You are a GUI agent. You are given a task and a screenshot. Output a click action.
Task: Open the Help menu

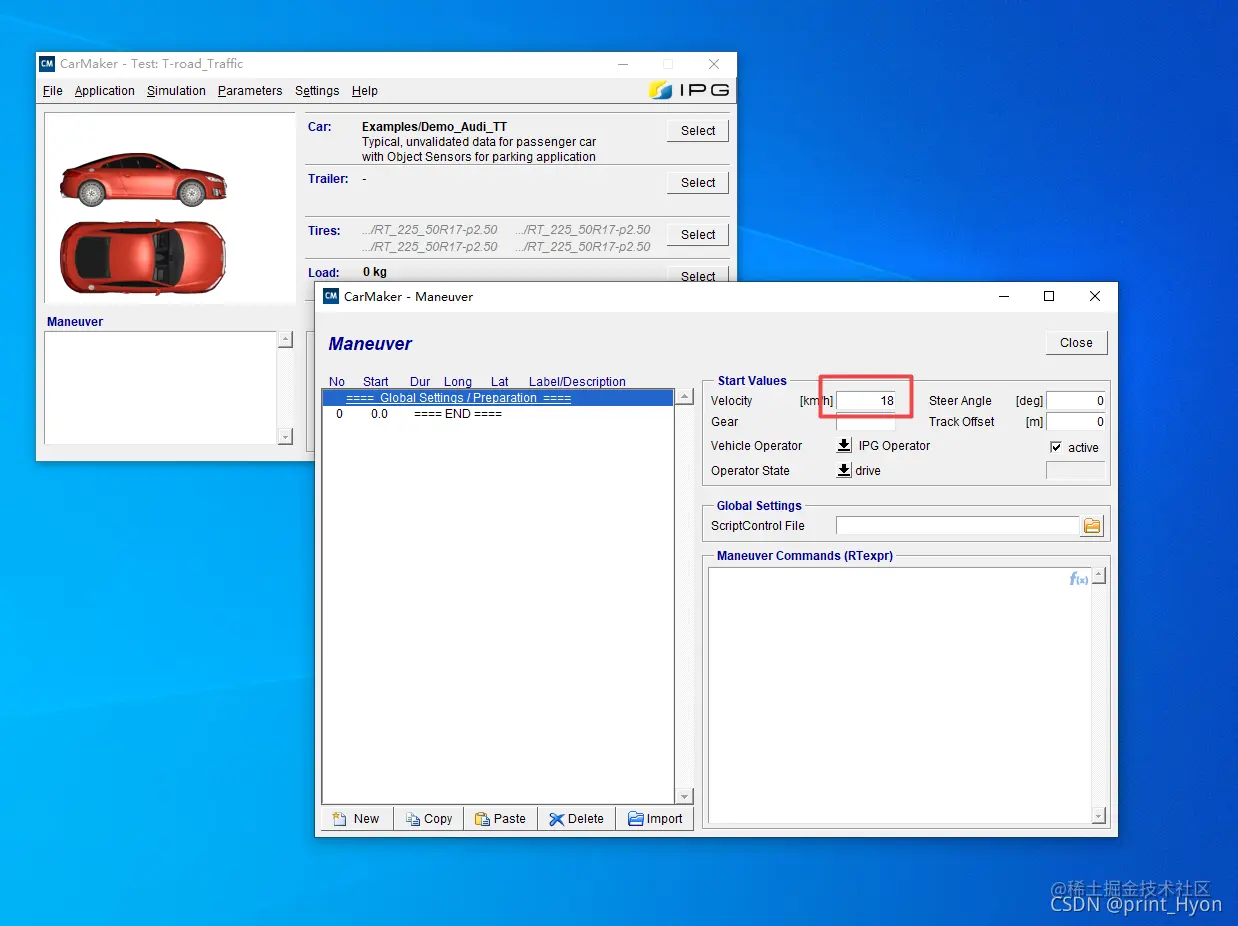click(365, 91)
